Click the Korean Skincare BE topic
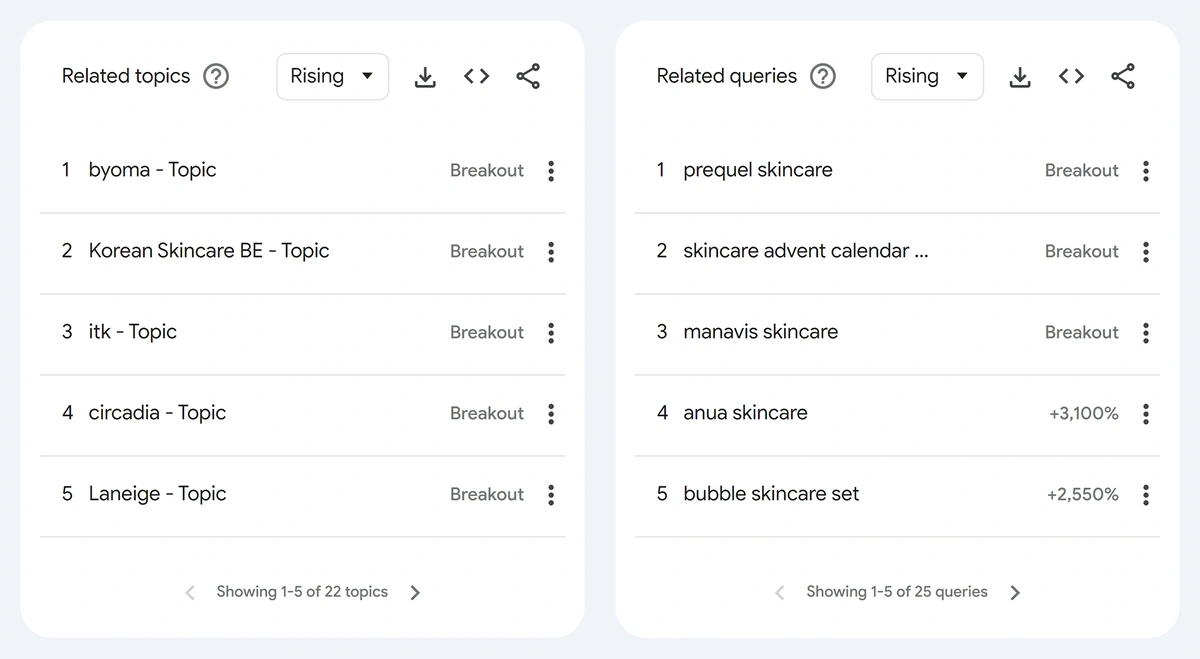1200x659 pixels. 208,251
